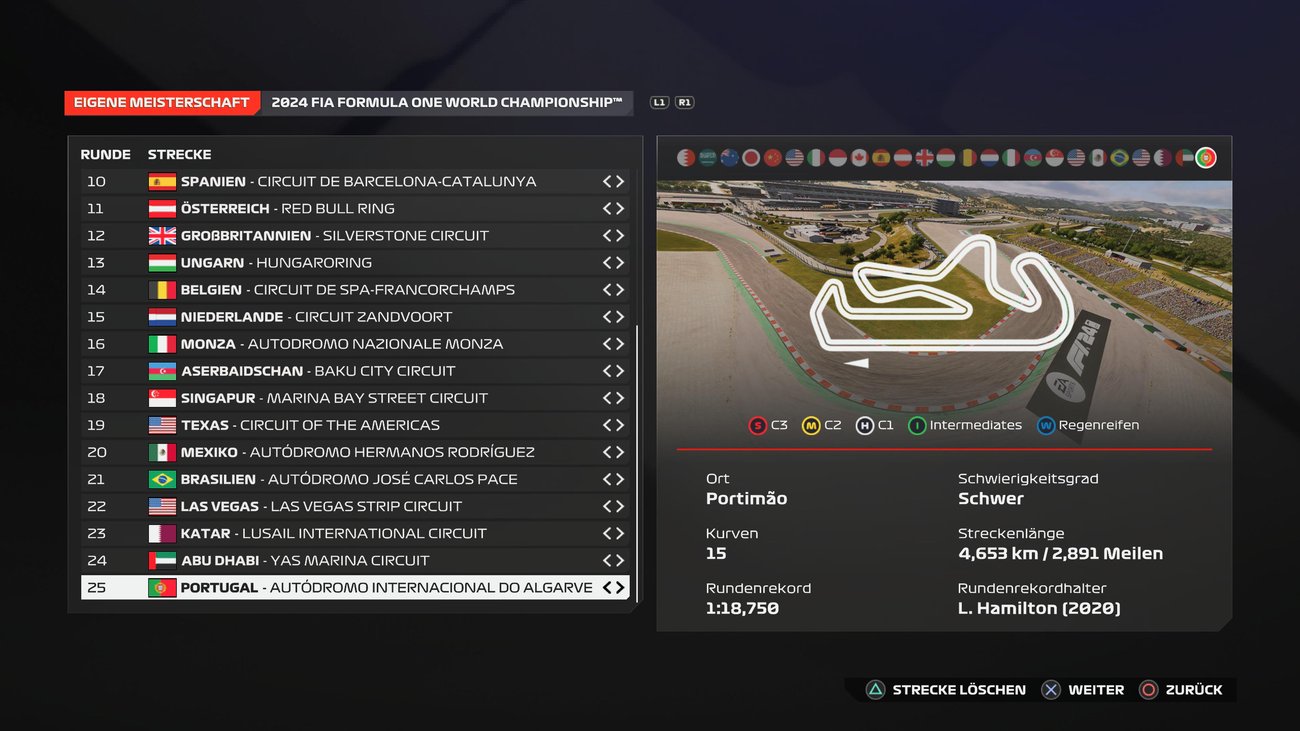Click Weiter to continue
Image resolution: width=1300 pixels, height=731 pixels.
[x=1083, y=690]
